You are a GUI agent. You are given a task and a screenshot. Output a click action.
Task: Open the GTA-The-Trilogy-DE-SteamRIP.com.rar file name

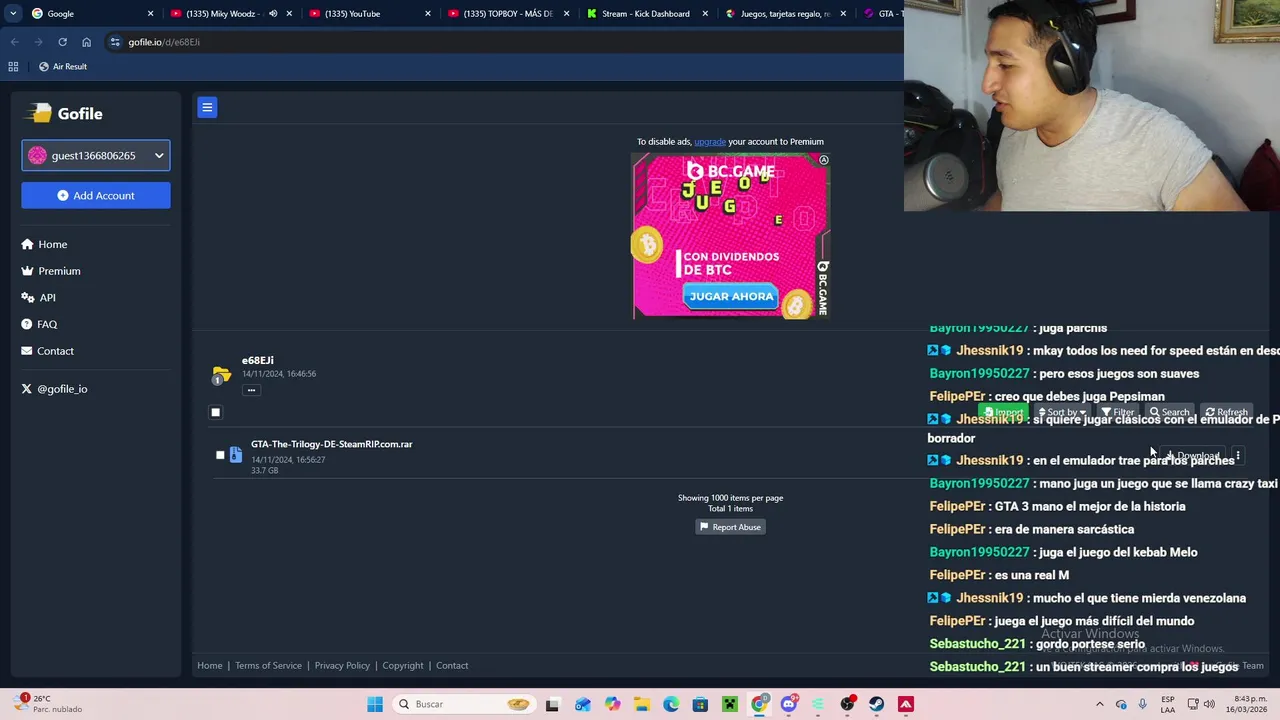pos(331,444)
